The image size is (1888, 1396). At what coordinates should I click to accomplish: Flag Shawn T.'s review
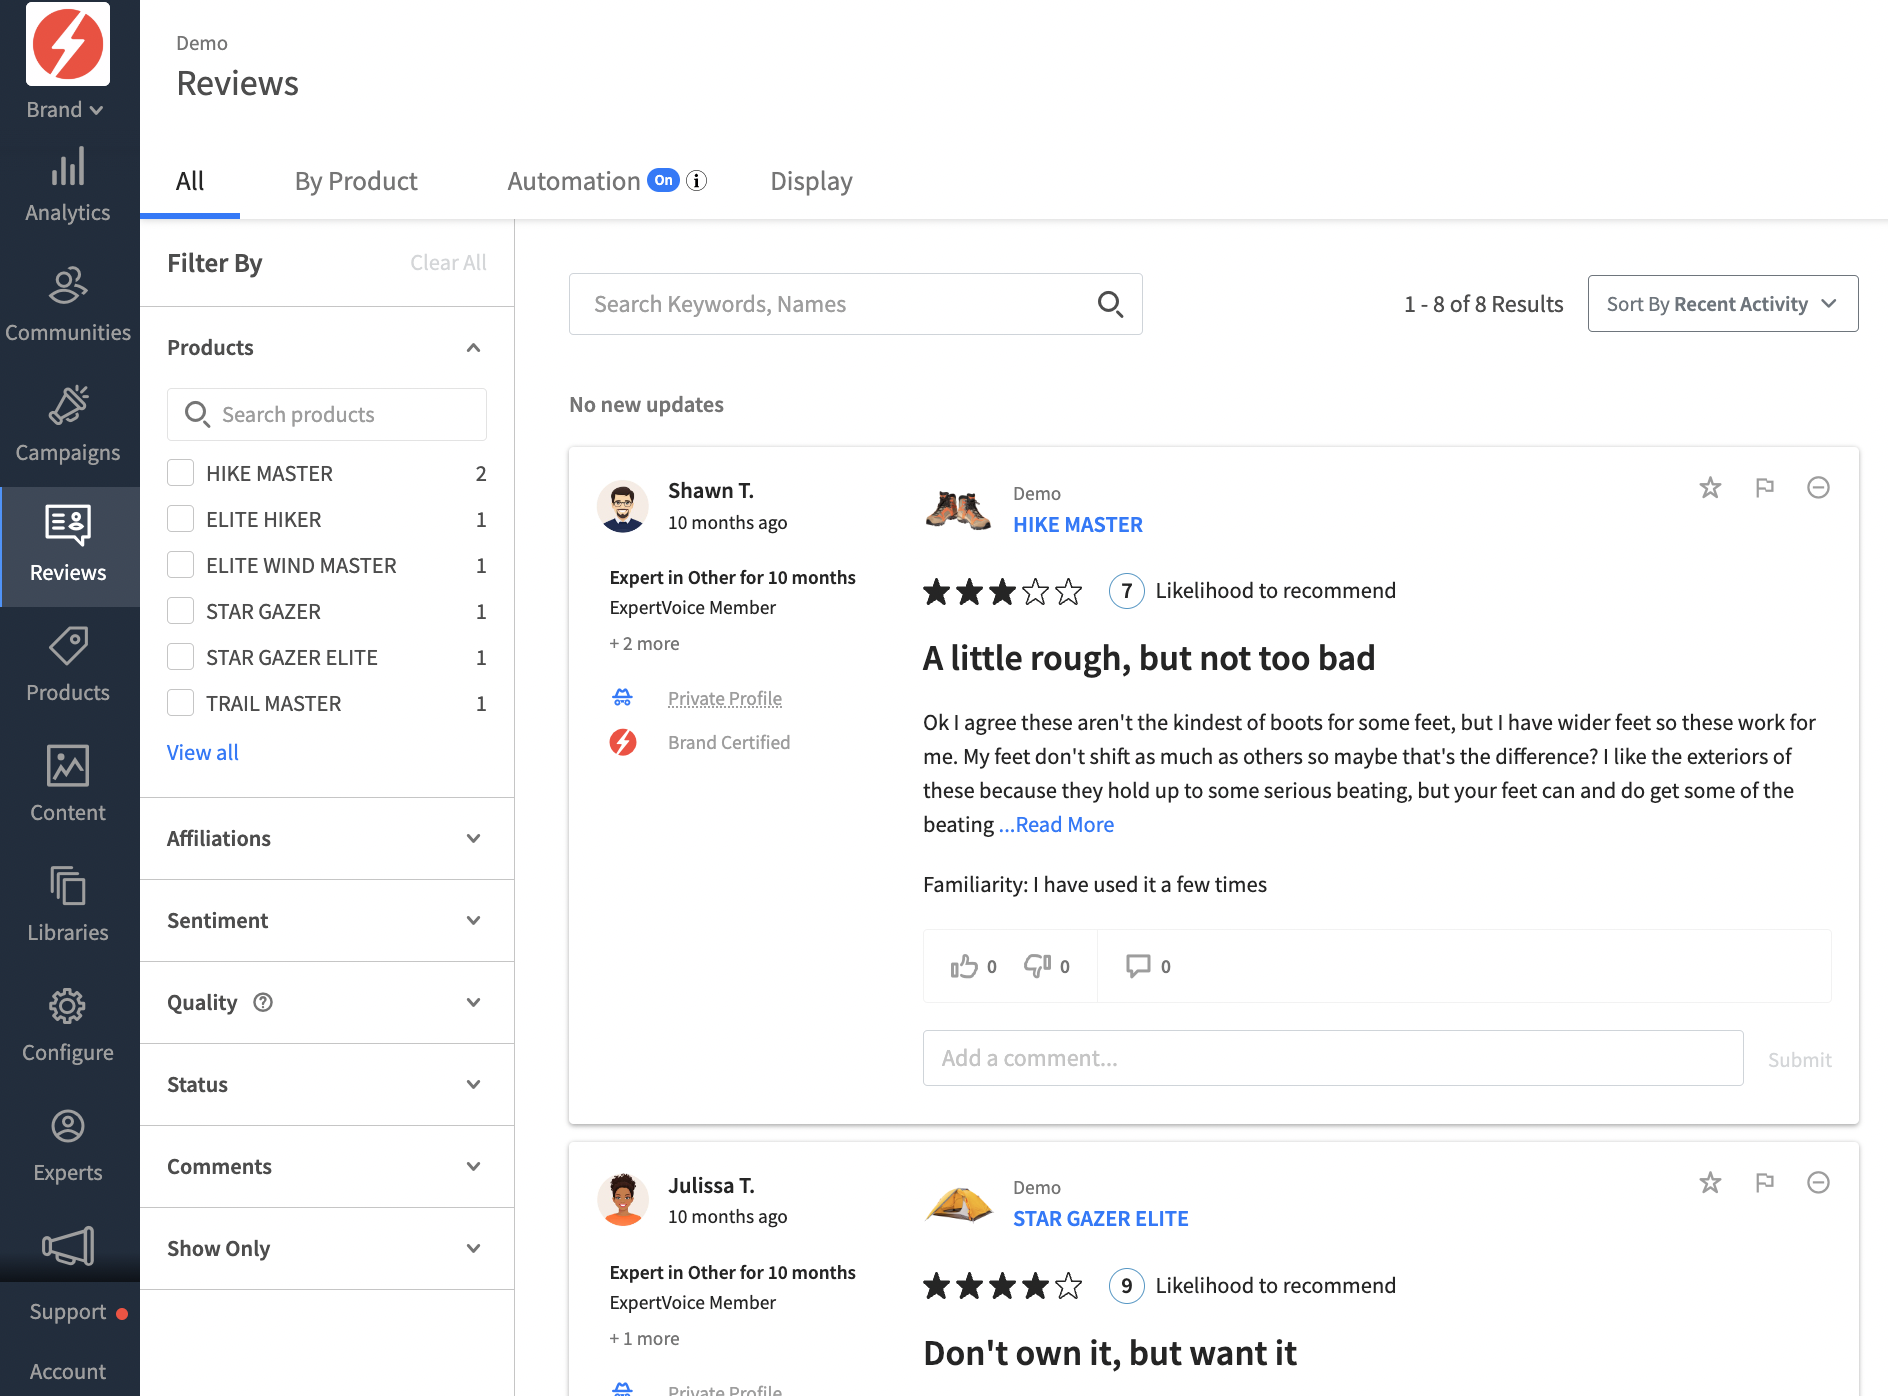click(x=1765, y=488)
